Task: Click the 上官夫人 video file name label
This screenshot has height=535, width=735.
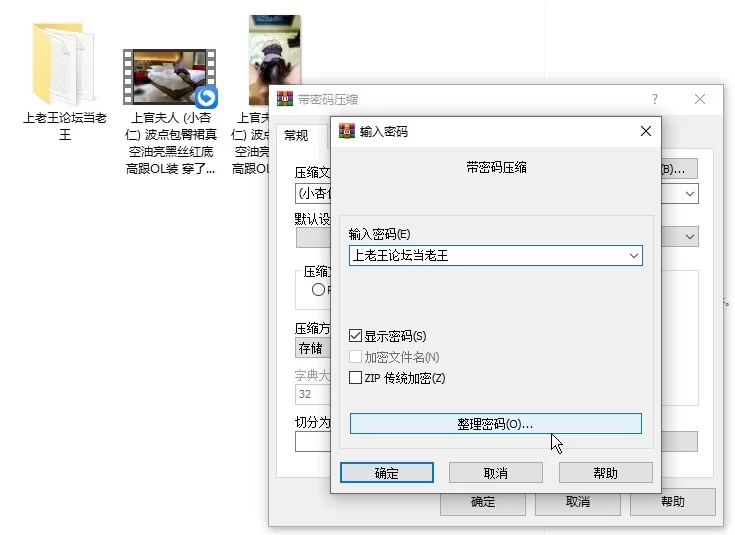Action: point(171,143)
